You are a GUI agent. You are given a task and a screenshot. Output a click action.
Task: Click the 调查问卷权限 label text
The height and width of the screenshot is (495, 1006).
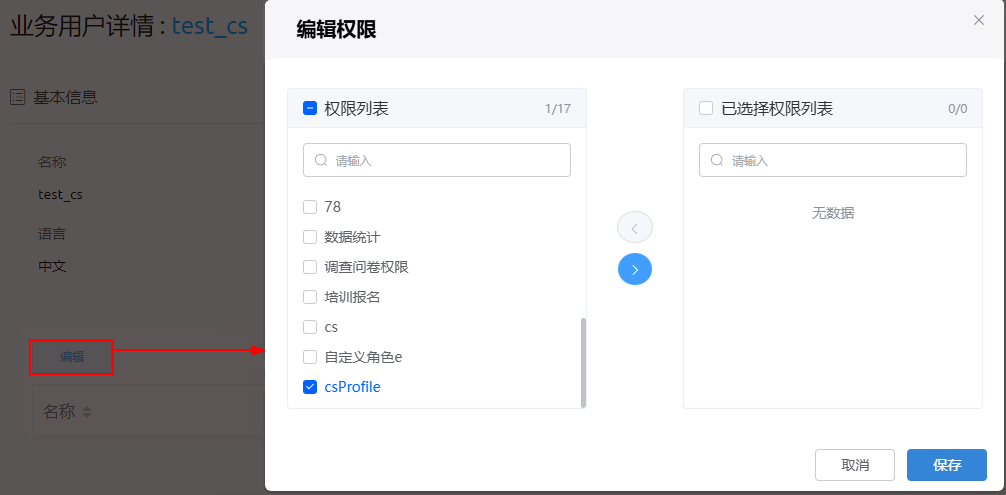[366, 267]
